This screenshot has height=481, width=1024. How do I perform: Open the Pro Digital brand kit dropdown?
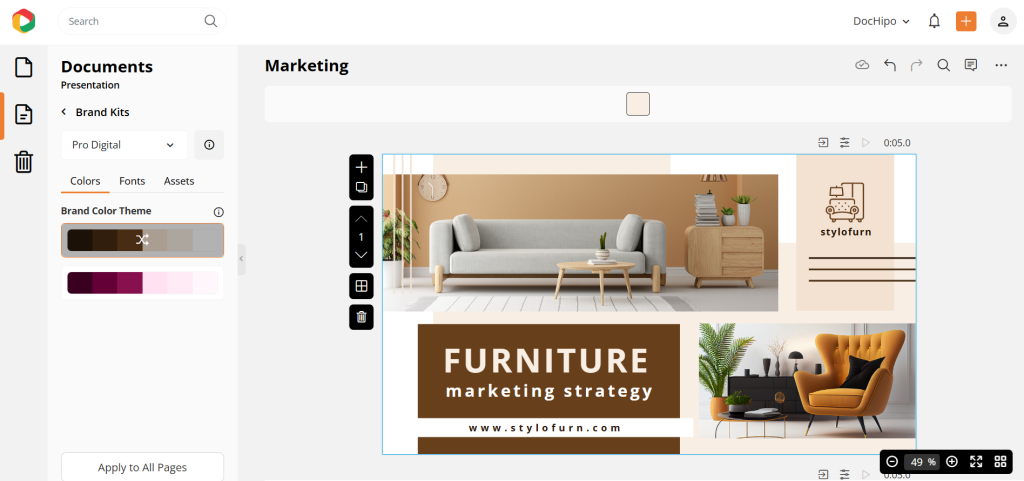[x=124, y=145]
